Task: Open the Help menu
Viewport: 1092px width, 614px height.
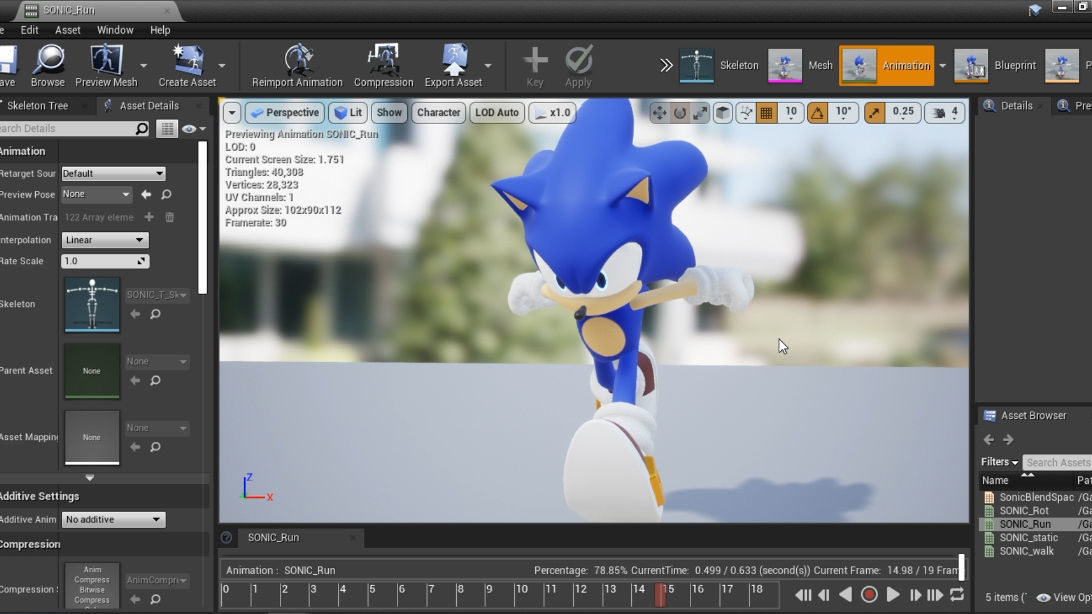Action: pos(160,30)
